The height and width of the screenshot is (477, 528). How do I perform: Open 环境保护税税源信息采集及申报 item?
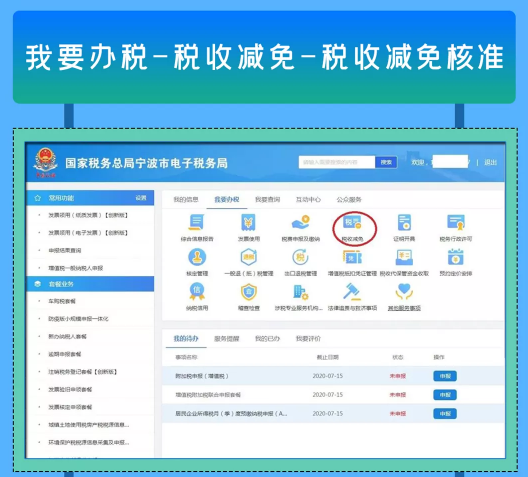[x=89, y=442]
